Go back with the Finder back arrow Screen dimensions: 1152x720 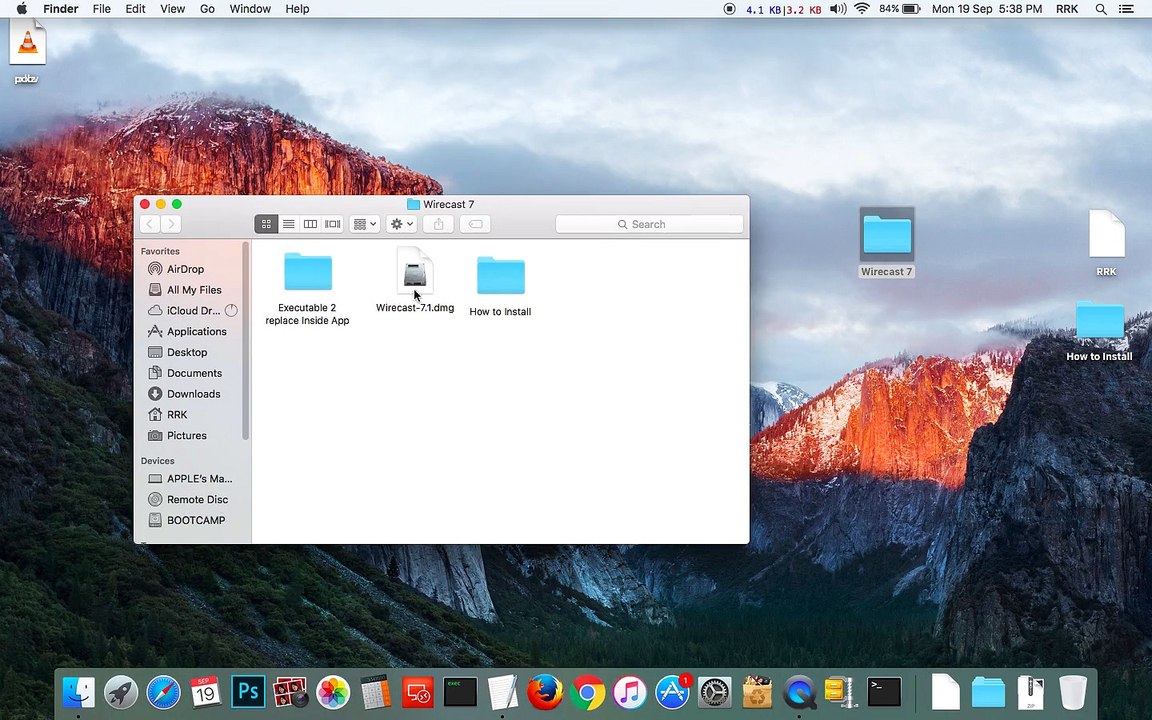[150, 224]
